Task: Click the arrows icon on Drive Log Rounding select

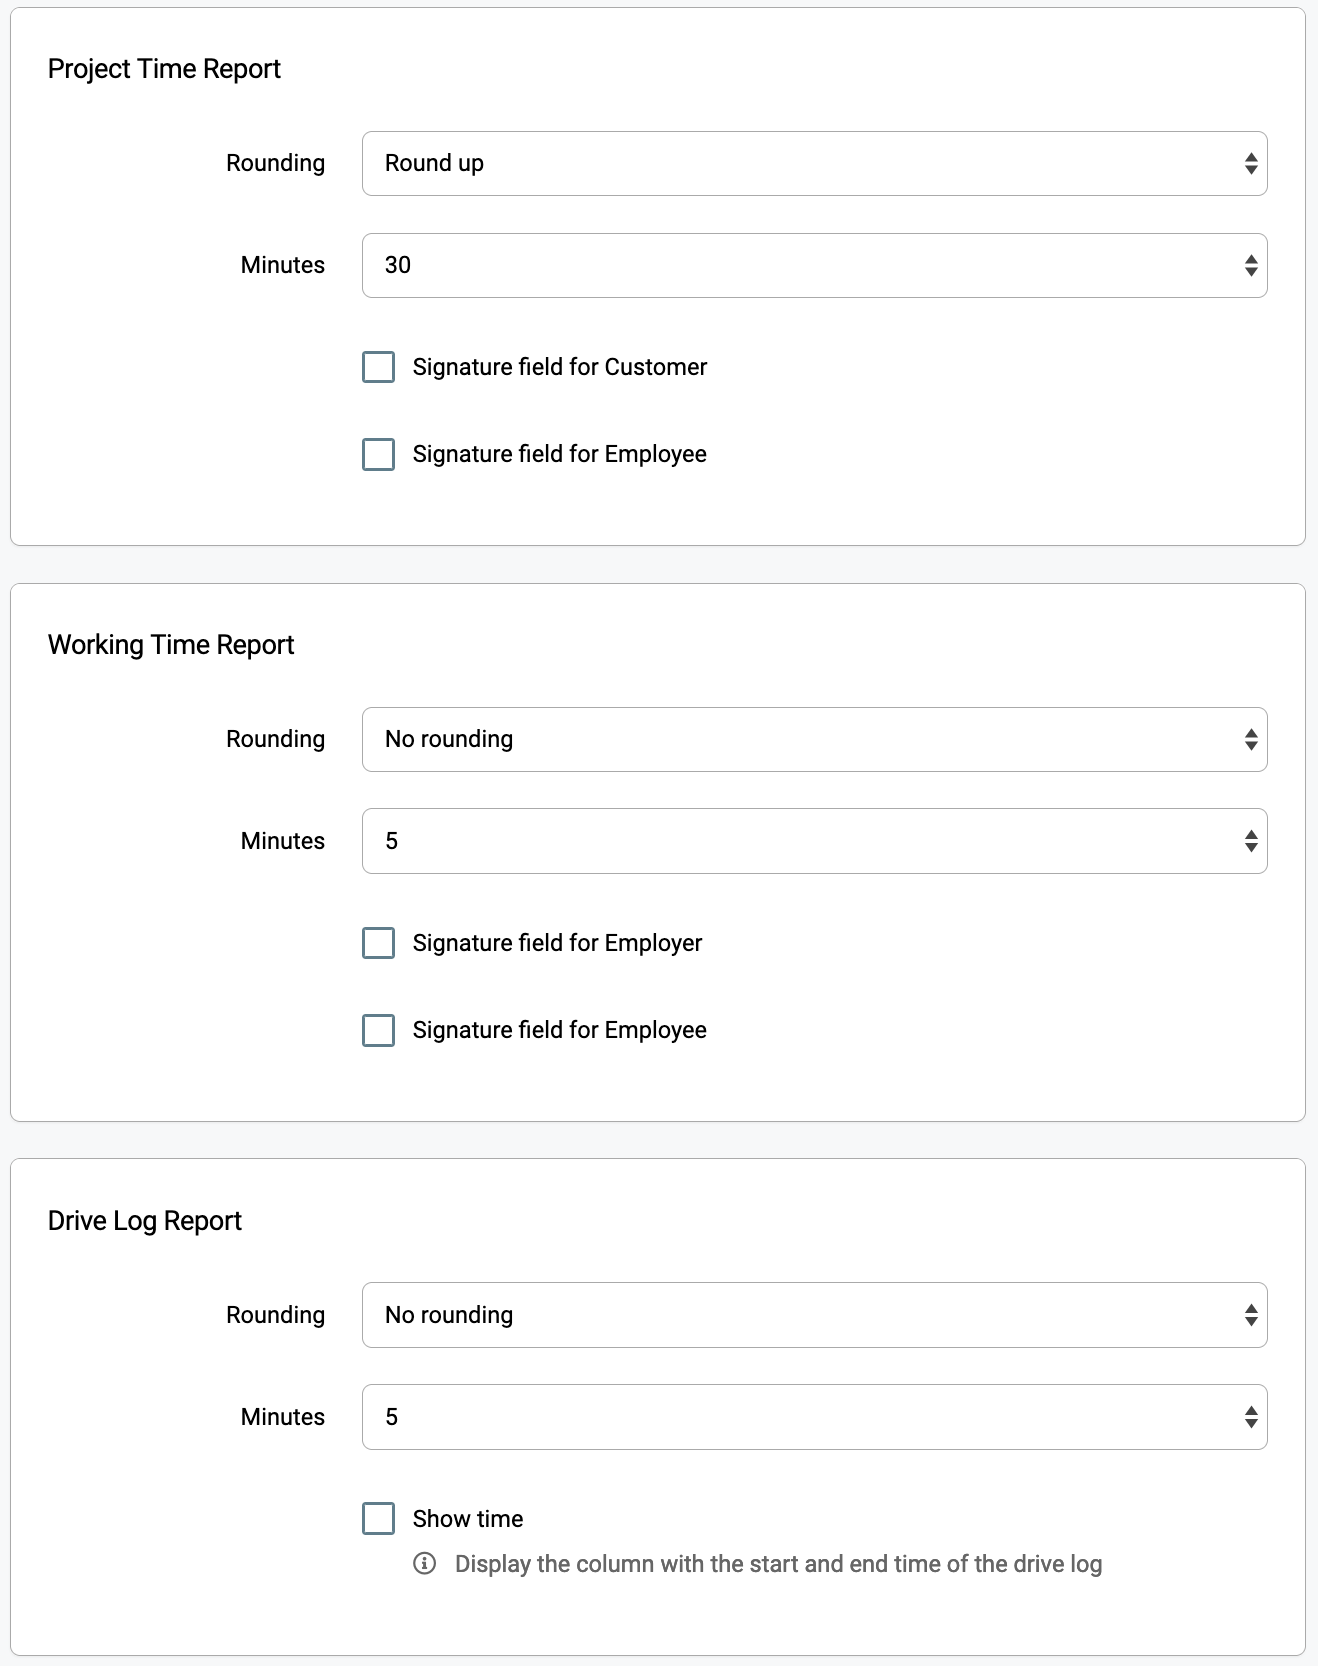Action: (1250, 1316)
